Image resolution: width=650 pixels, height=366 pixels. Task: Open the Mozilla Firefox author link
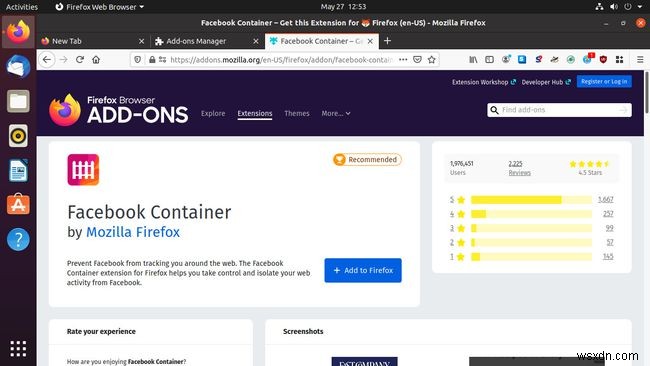click(x=133, y=232)
